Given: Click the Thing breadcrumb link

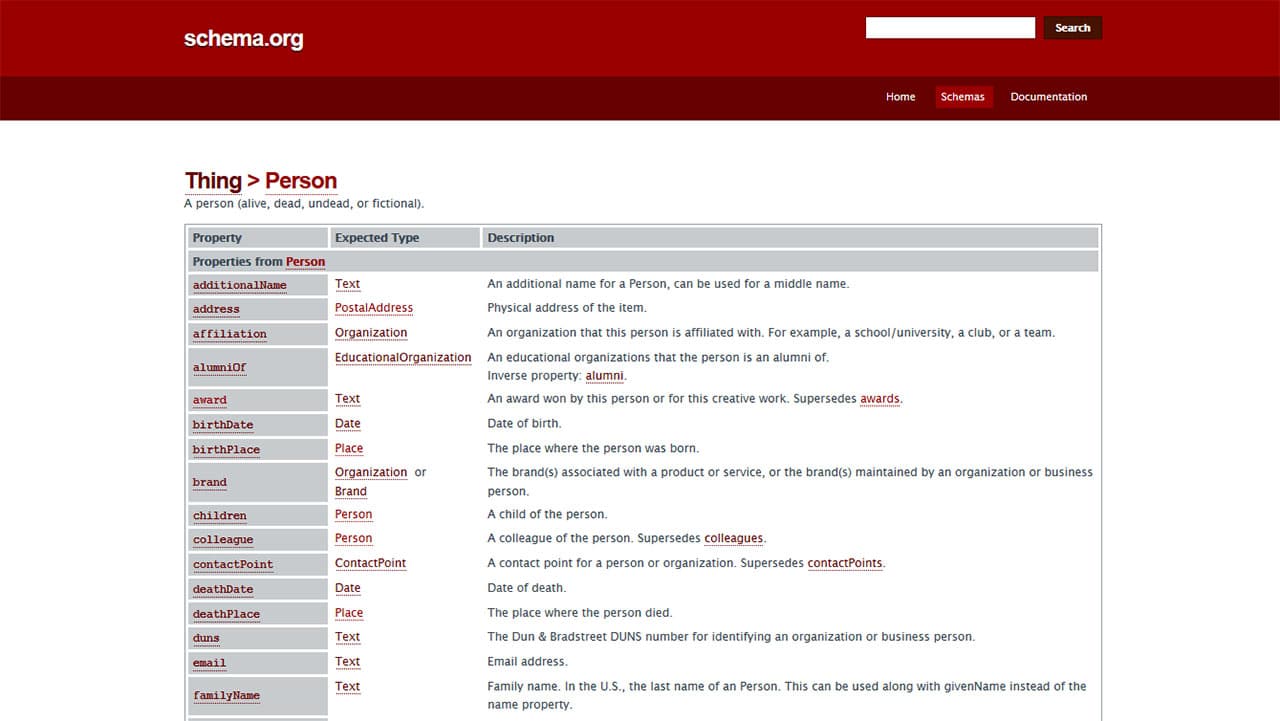Looking at the screenshot, I should [213, 181].
